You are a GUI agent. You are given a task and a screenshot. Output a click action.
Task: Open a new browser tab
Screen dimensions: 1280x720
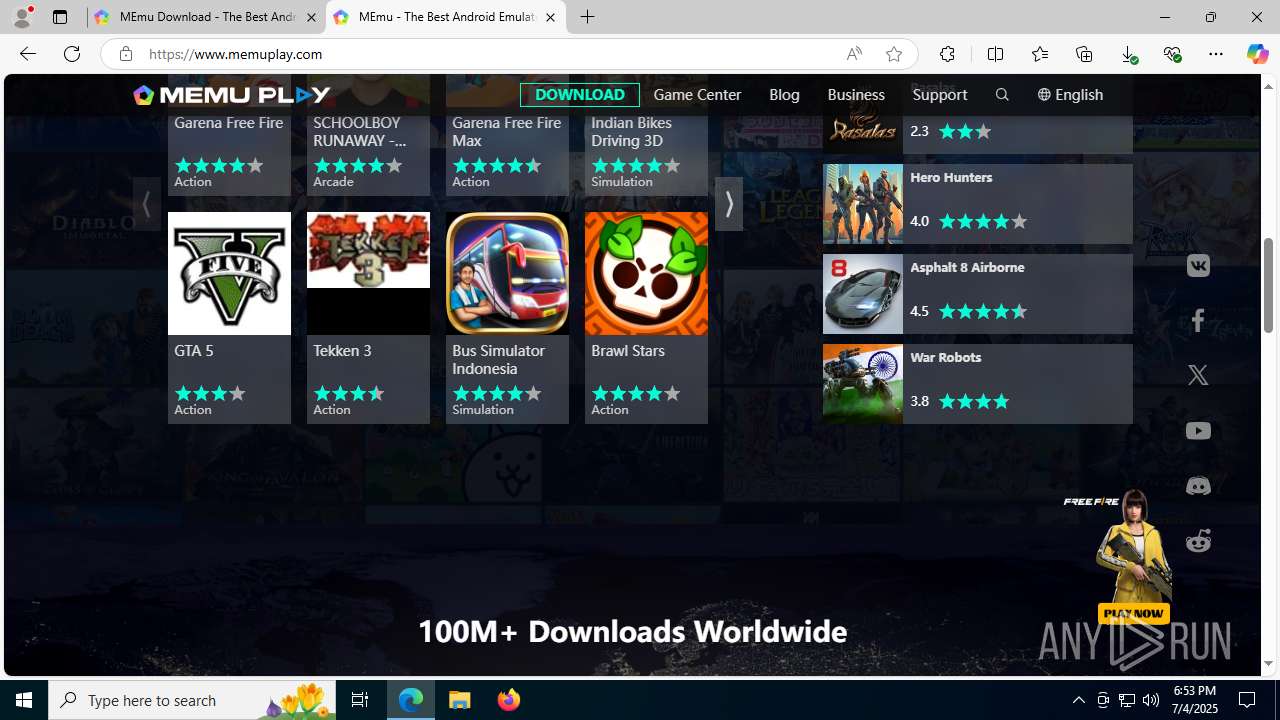(x=588, y=17)
